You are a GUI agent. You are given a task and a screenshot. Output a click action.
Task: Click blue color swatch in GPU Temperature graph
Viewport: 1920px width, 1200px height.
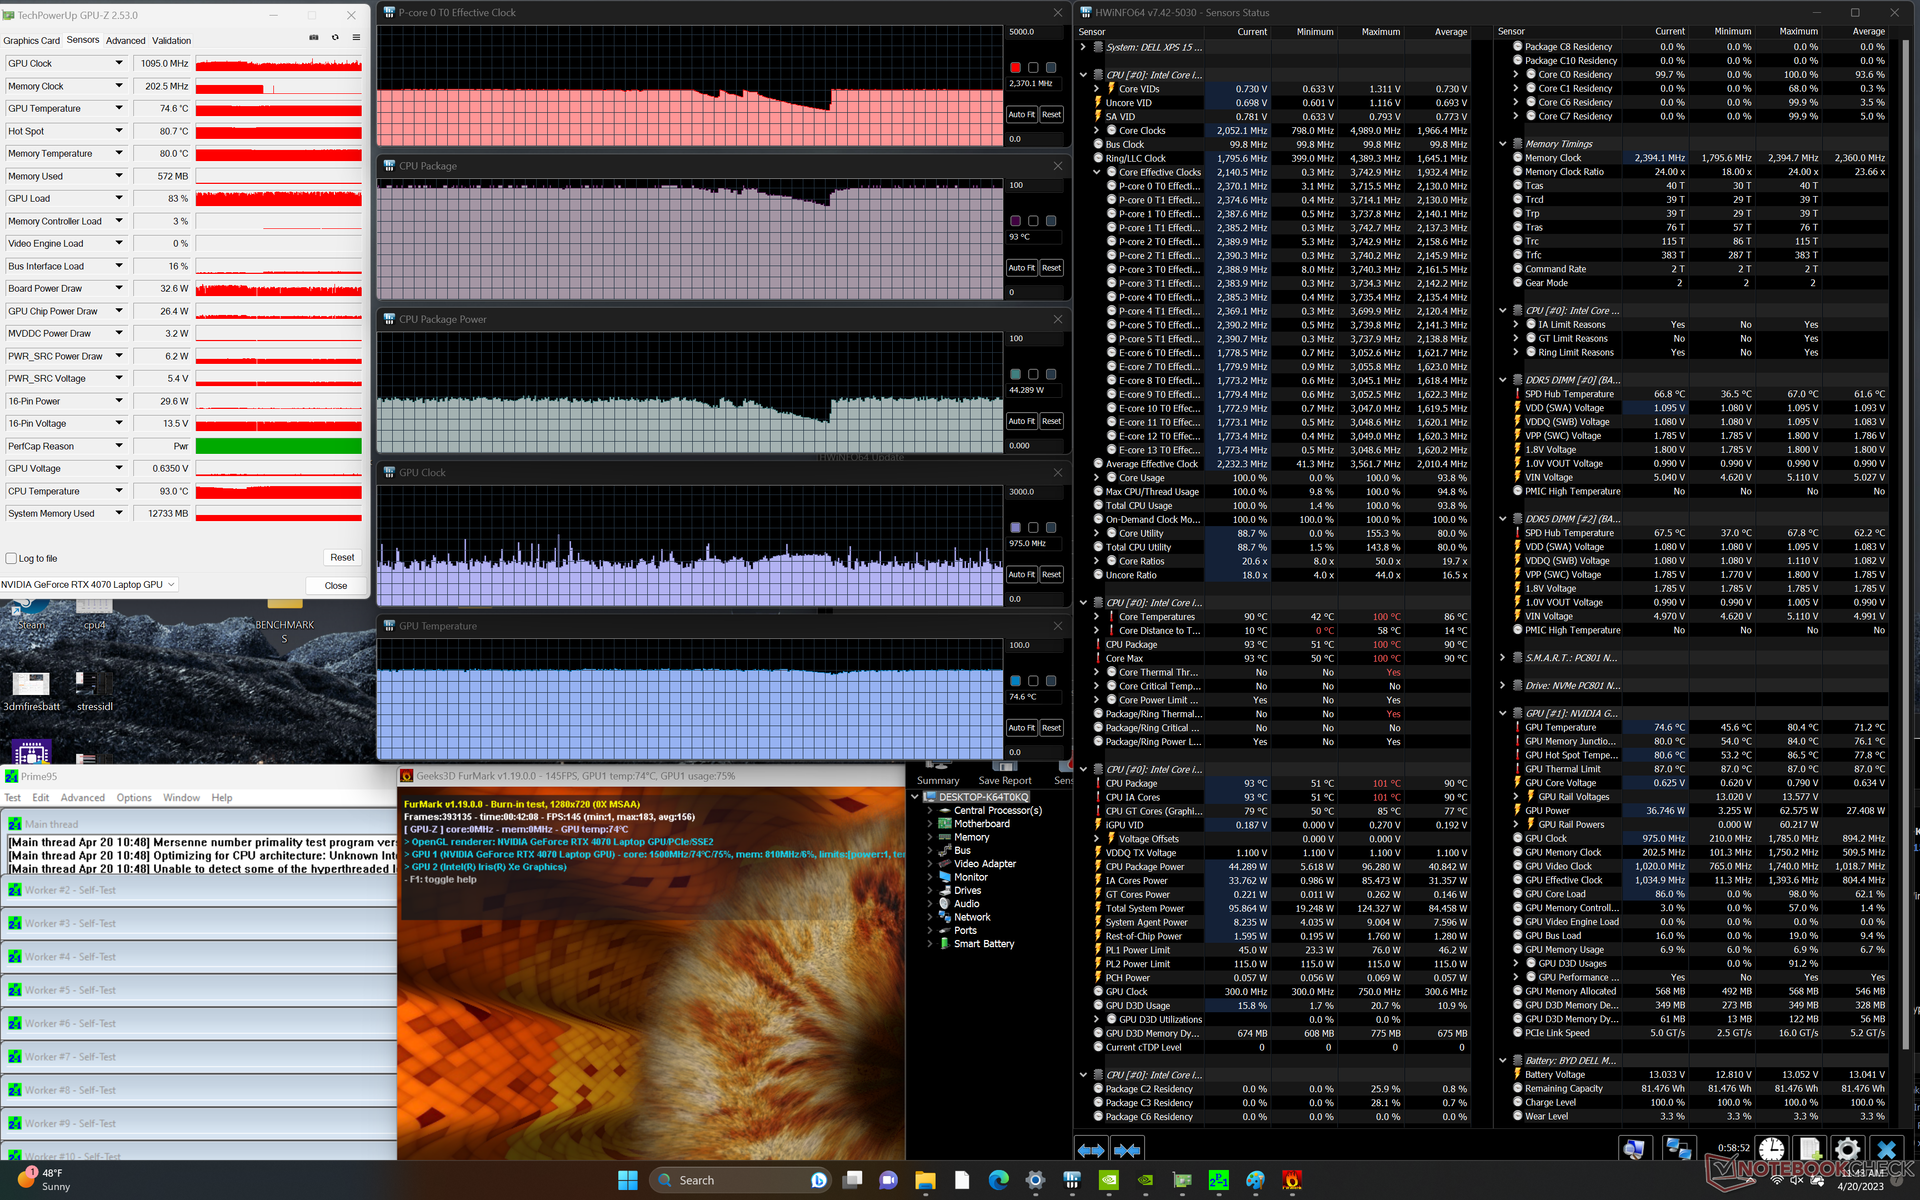click(1015, 681)
